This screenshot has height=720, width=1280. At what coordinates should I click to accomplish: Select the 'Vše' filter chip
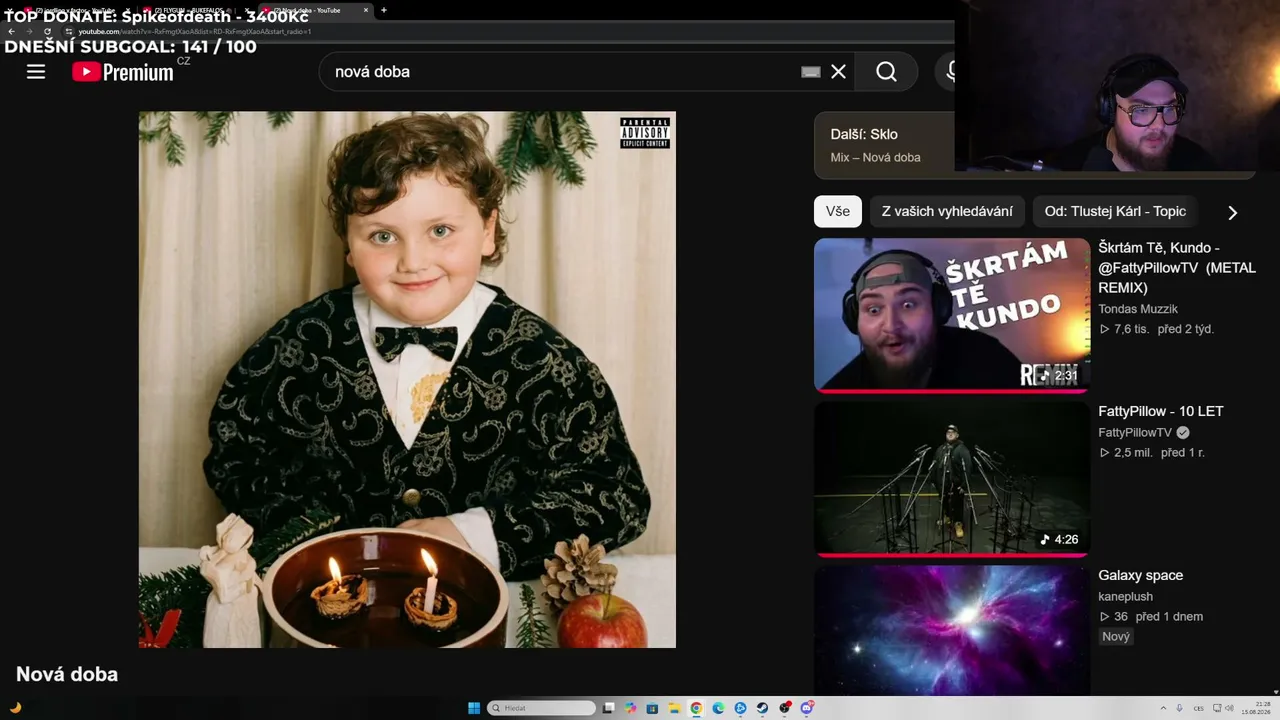tap(838, 211)
